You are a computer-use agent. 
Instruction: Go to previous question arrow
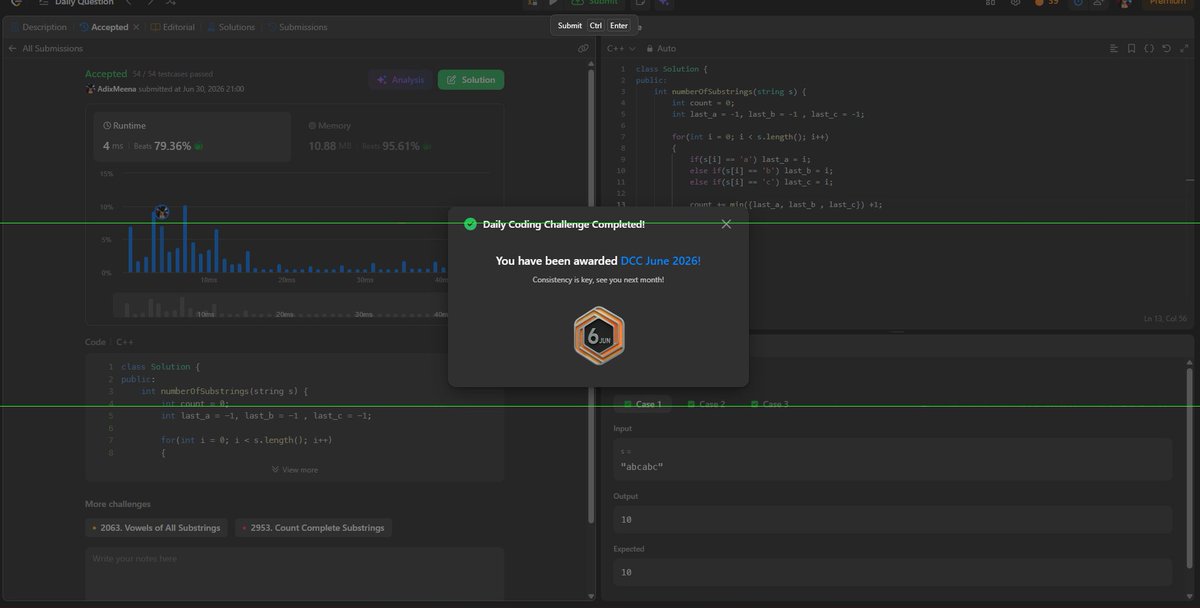[128, 3]
